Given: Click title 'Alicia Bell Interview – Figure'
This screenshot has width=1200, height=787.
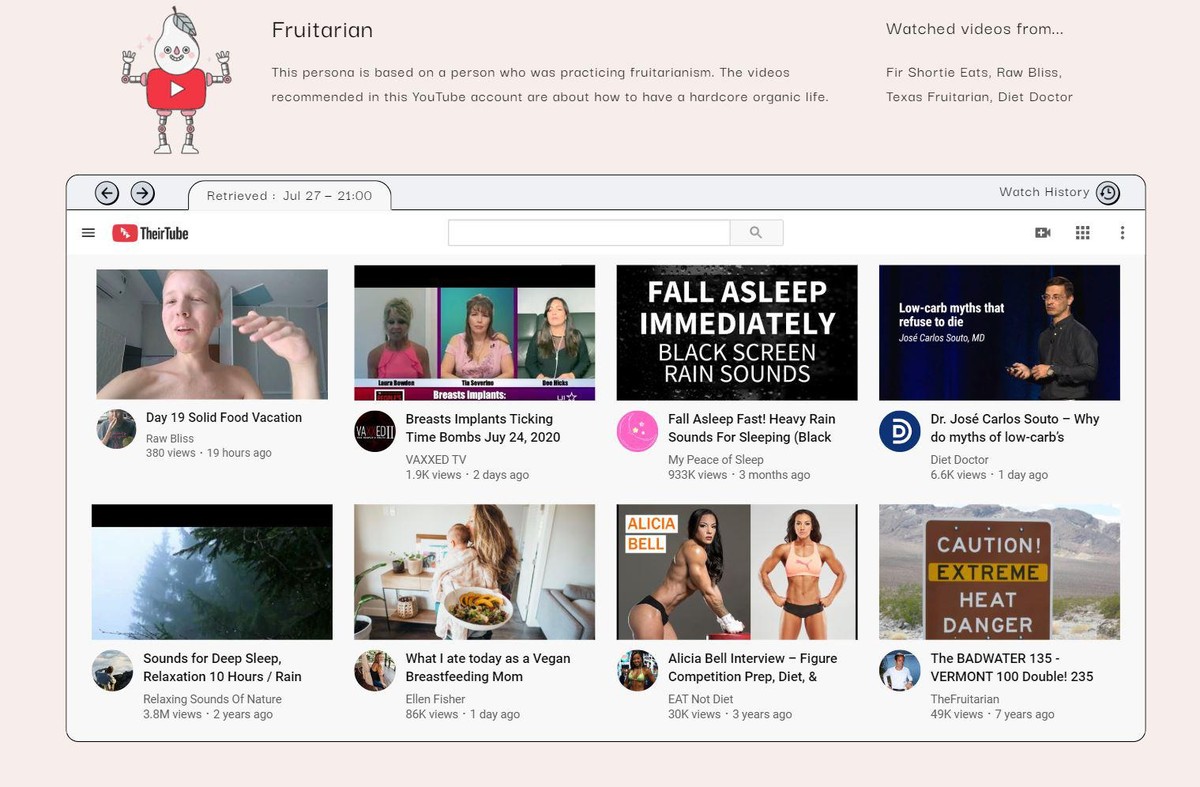Looking at the screenshot, I should tap(752, 667).
